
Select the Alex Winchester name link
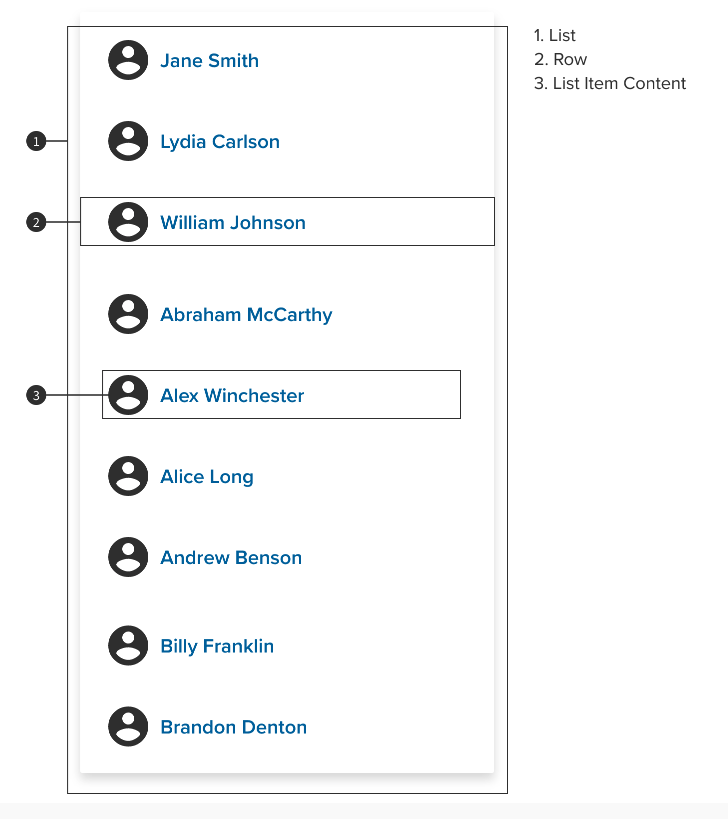tap(232, 395)
